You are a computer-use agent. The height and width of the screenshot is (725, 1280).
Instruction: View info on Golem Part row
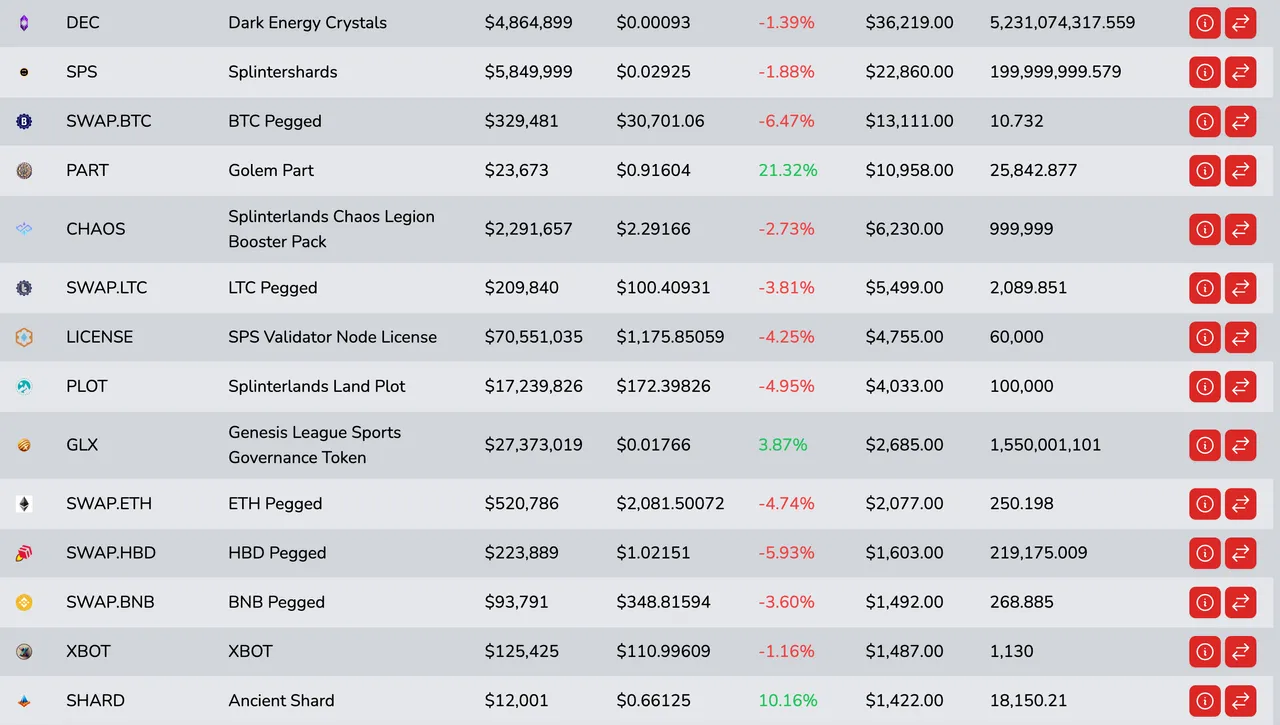1205,170
